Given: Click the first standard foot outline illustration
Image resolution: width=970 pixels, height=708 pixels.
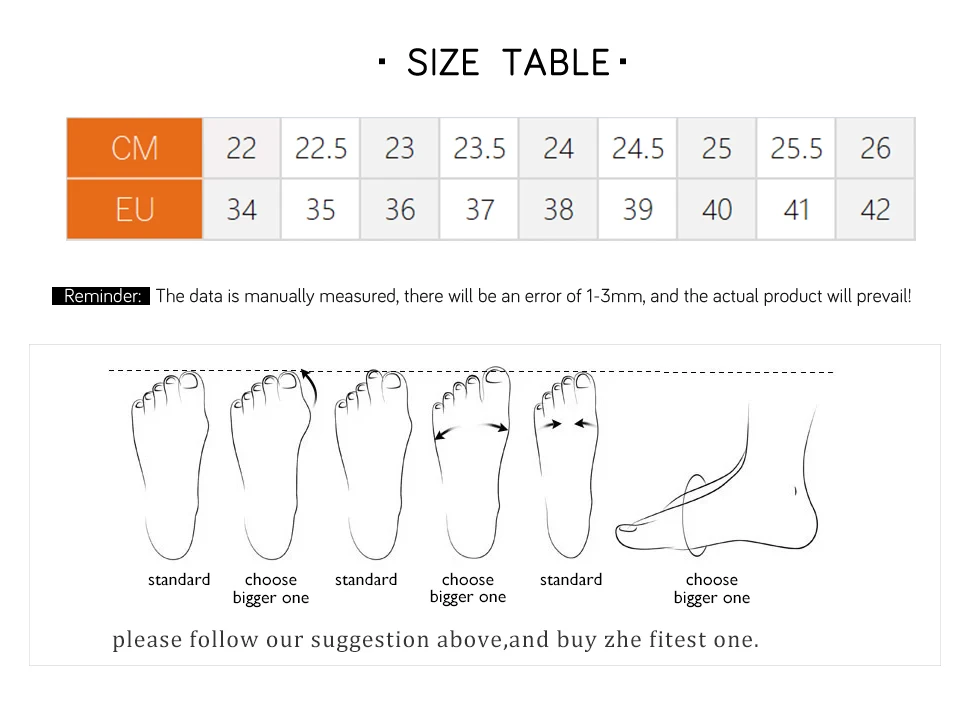Looking at the screenshot, I should (x=169, y=465).
